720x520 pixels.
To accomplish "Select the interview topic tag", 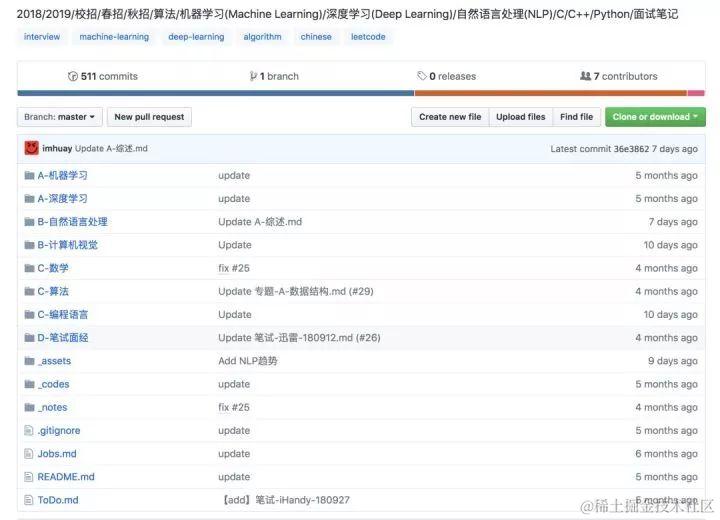I will (42, 37).
